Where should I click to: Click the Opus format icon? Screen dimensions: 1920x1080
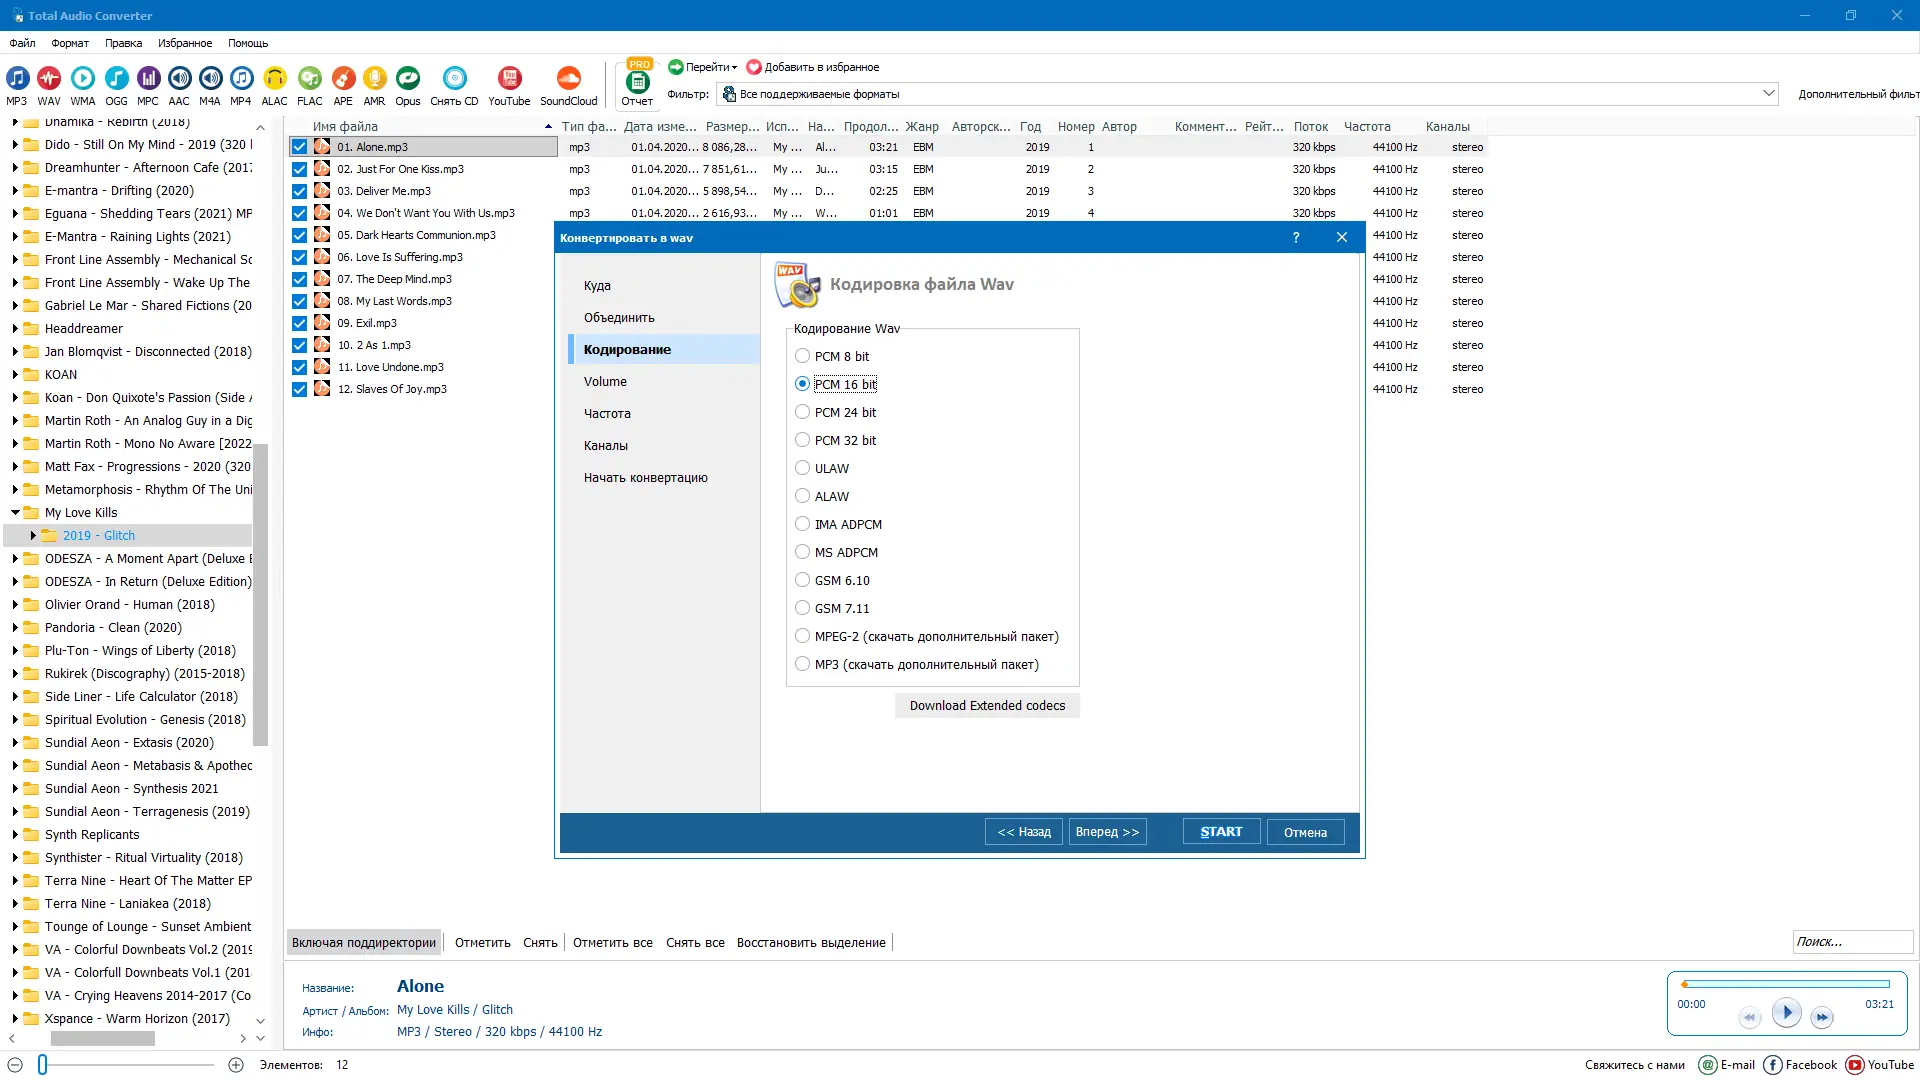point(407,79)
